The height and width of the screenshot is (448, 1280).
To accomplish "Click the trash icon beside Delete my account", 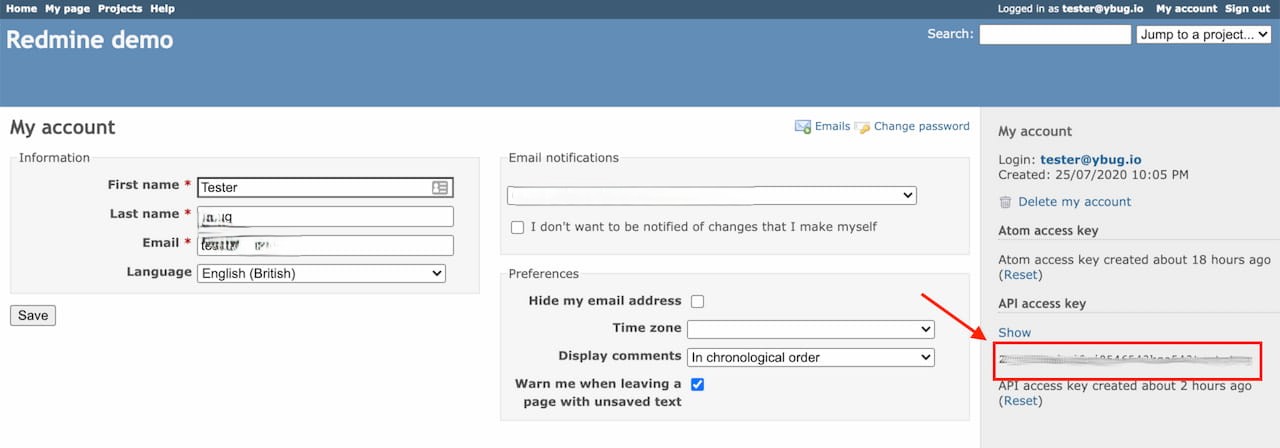I will 1006,202.
